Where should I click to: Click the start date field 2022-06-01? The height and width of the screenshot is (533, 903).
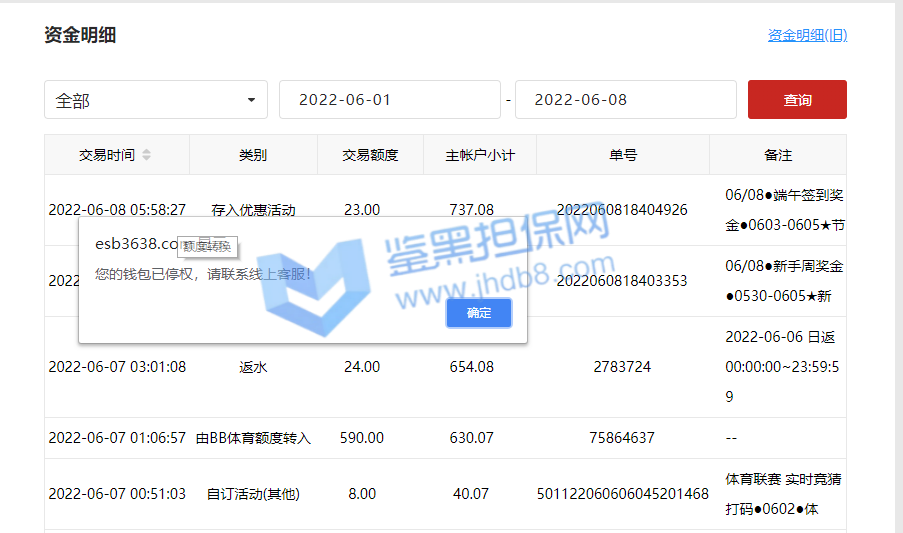coord(389,100)
